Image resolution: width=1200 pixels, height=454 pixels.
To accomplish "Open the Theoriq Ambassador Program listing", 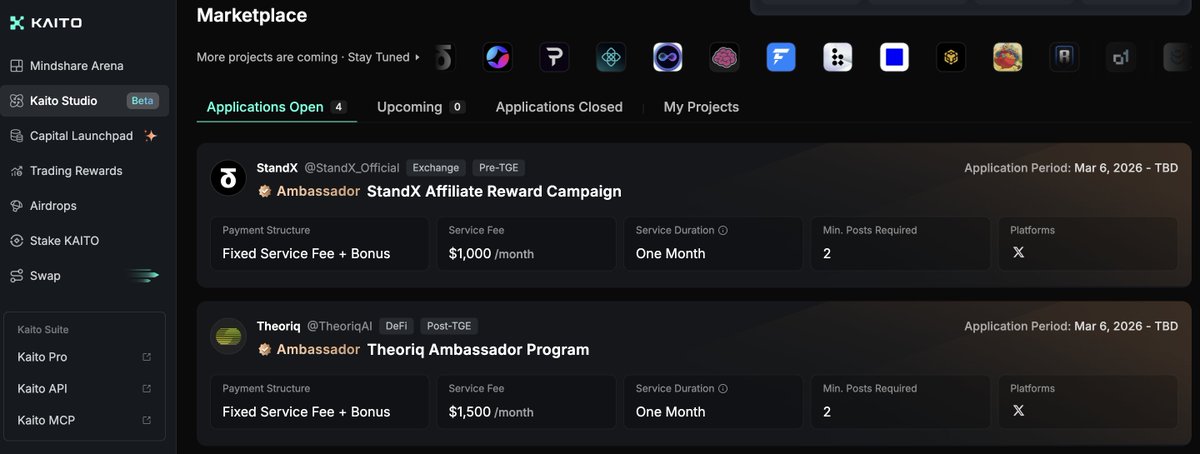I will pos(478,350).
